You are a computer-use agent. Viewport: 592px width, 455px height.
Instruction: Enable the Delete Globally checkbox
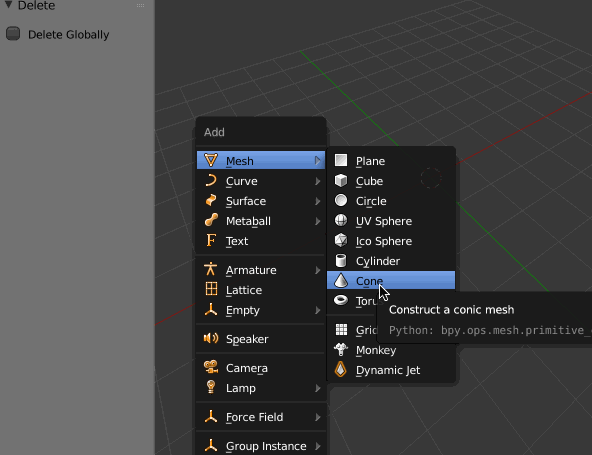pyautogui.click(x=13, y=34)
